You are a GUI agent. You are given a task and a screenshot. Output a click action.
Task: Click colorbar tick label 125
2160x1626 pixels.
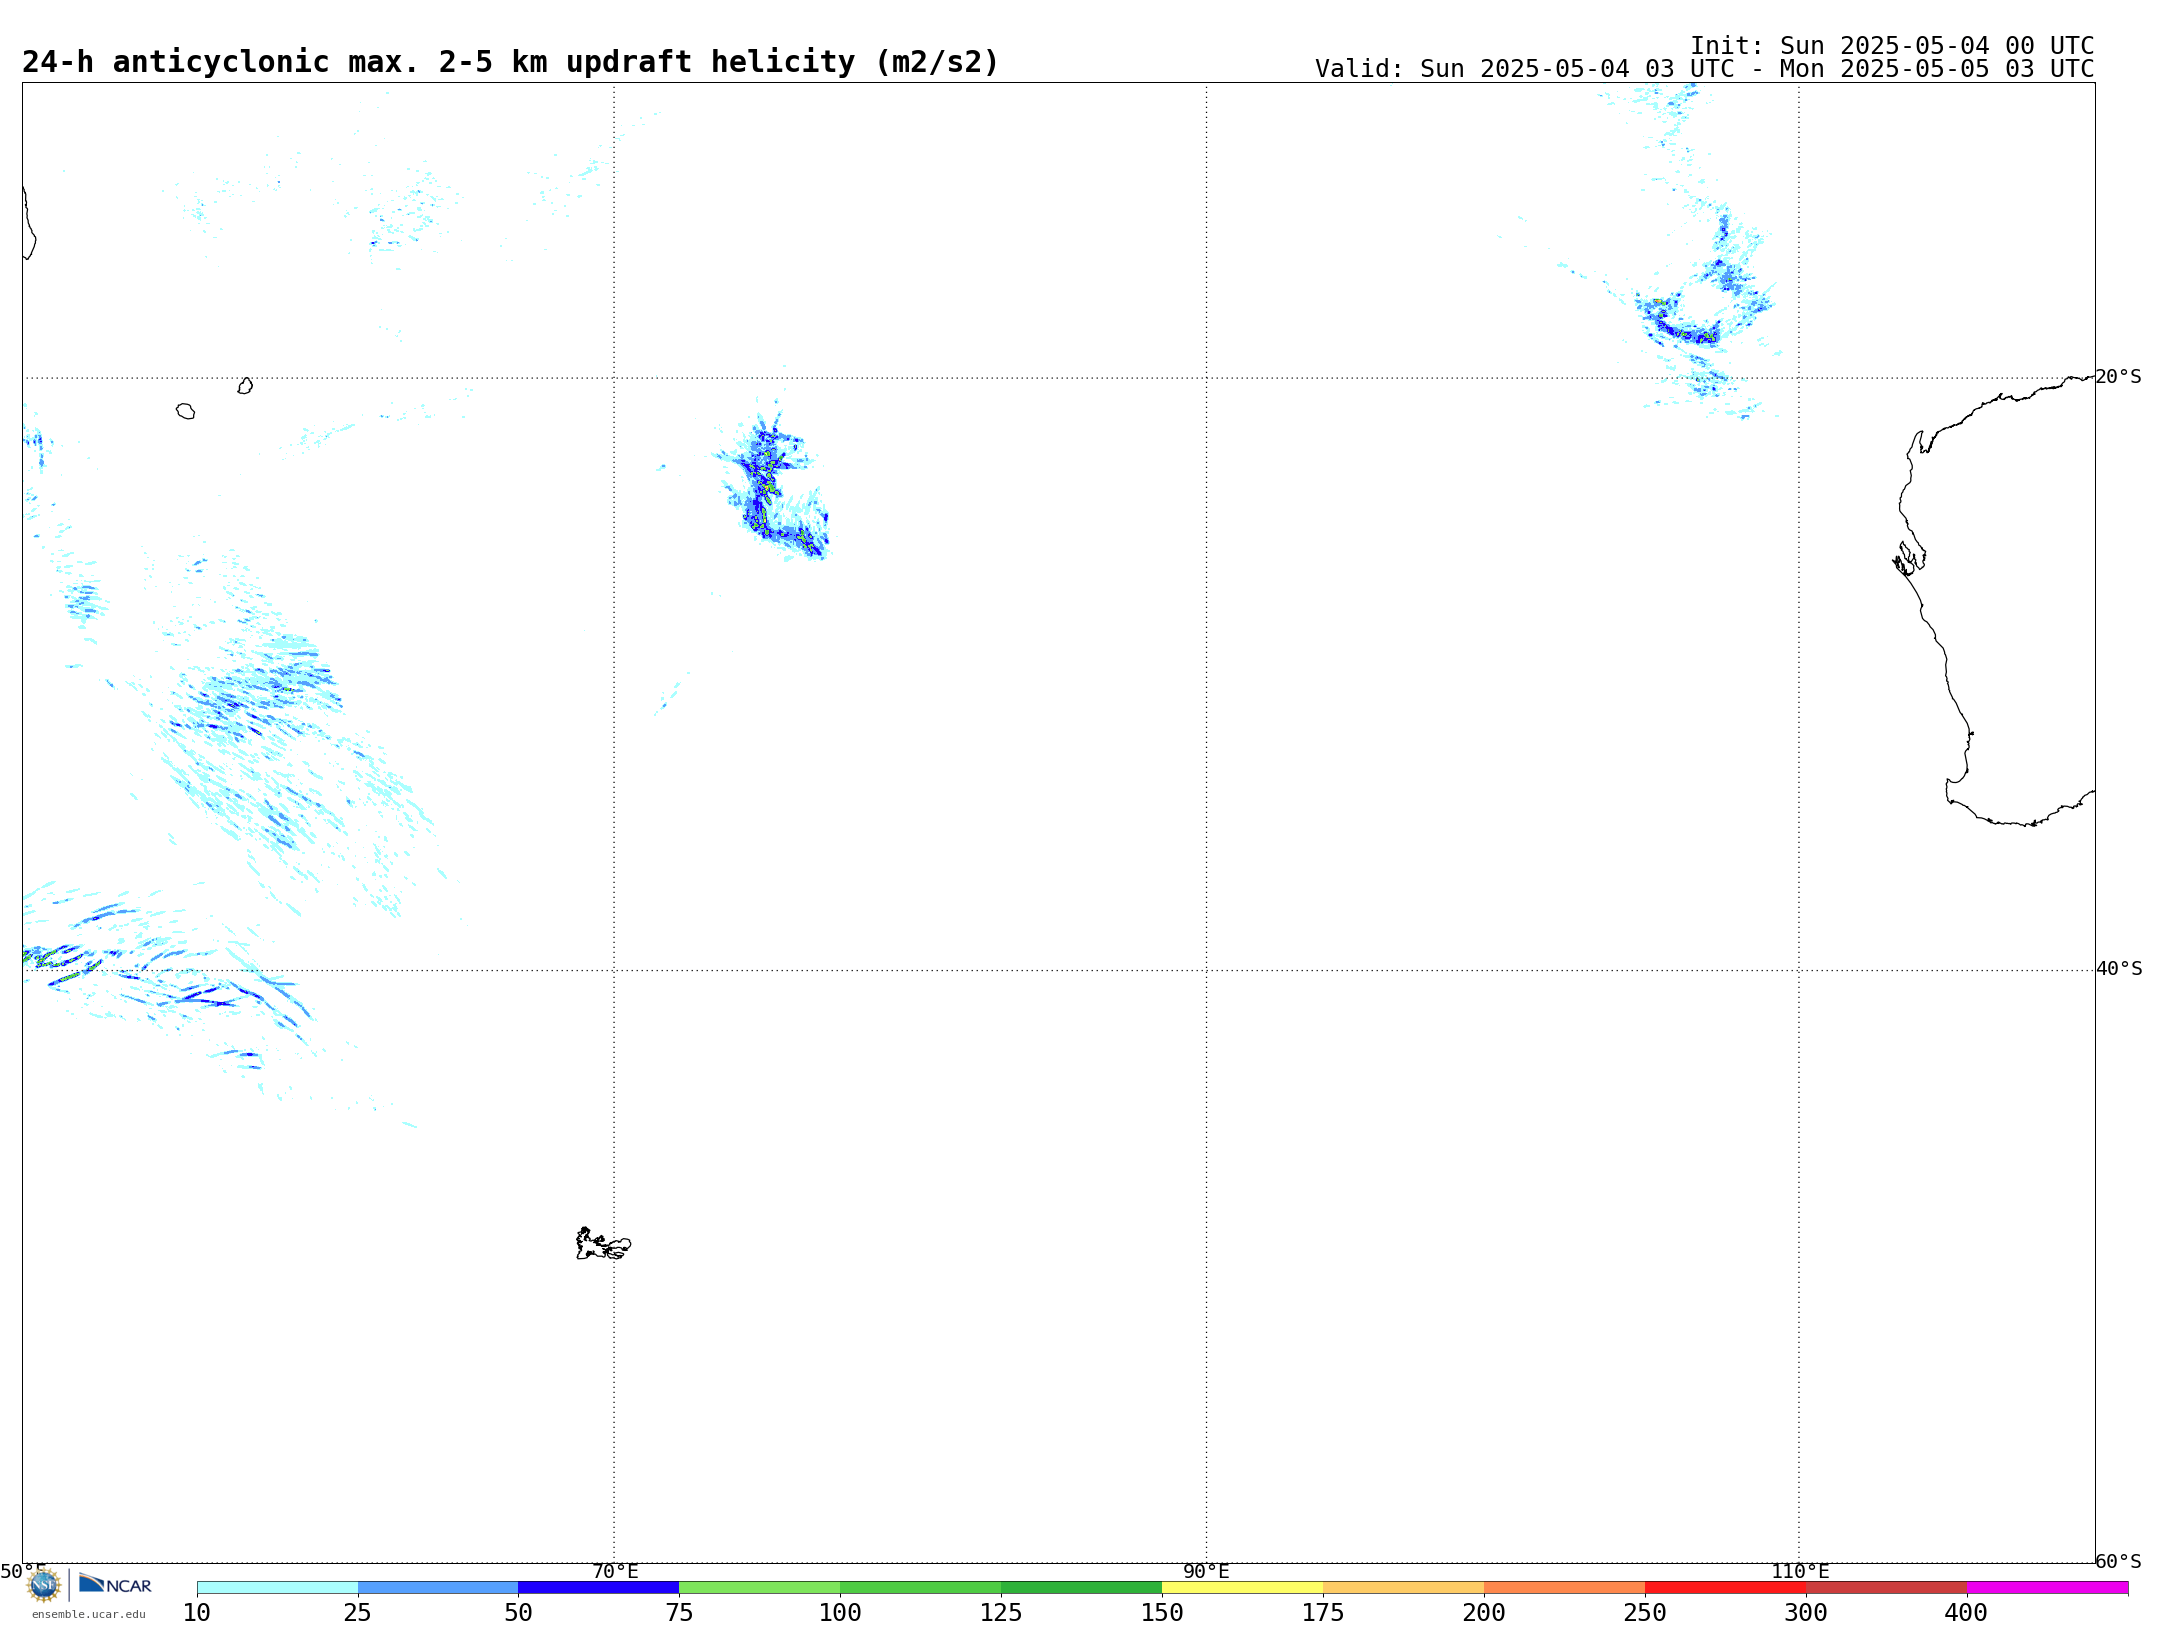click(1001, 1613)
